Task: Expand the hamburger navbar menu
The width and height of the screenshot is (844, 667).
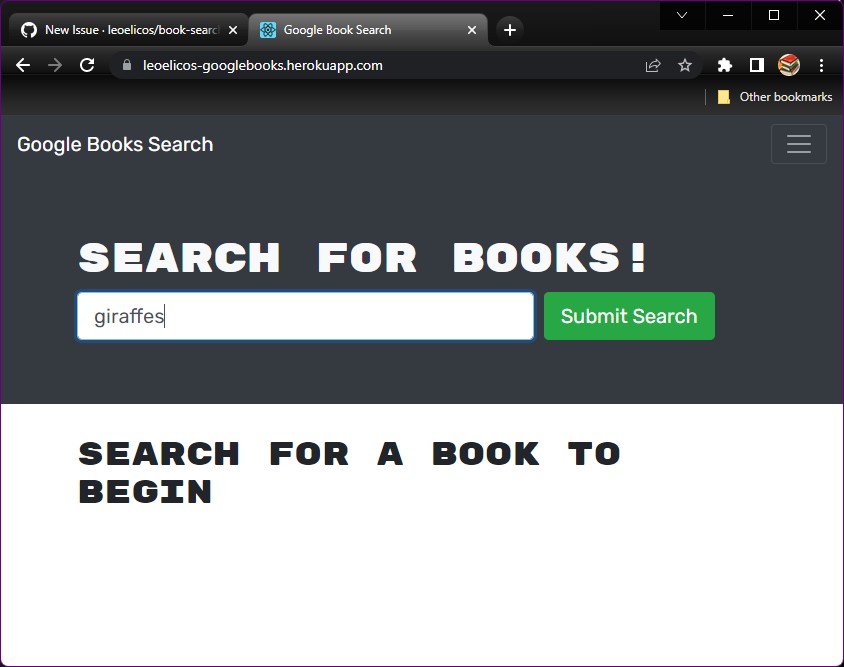Action: [x=799, y=144]
